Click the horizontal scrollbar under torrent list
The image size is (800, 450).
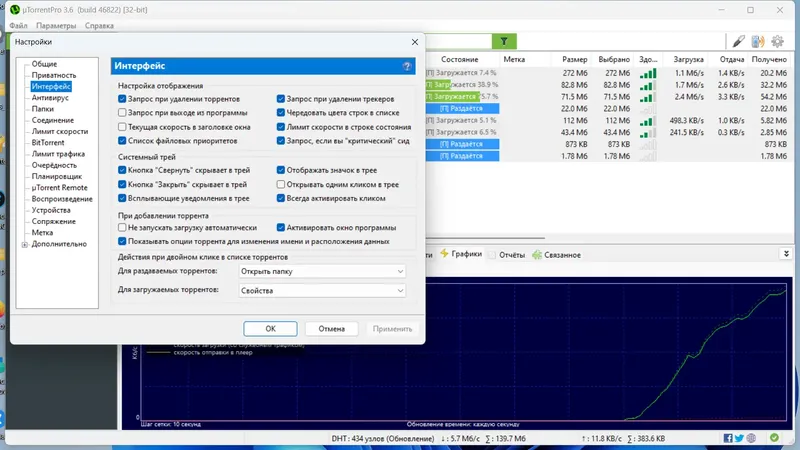(x=485, y=238)
